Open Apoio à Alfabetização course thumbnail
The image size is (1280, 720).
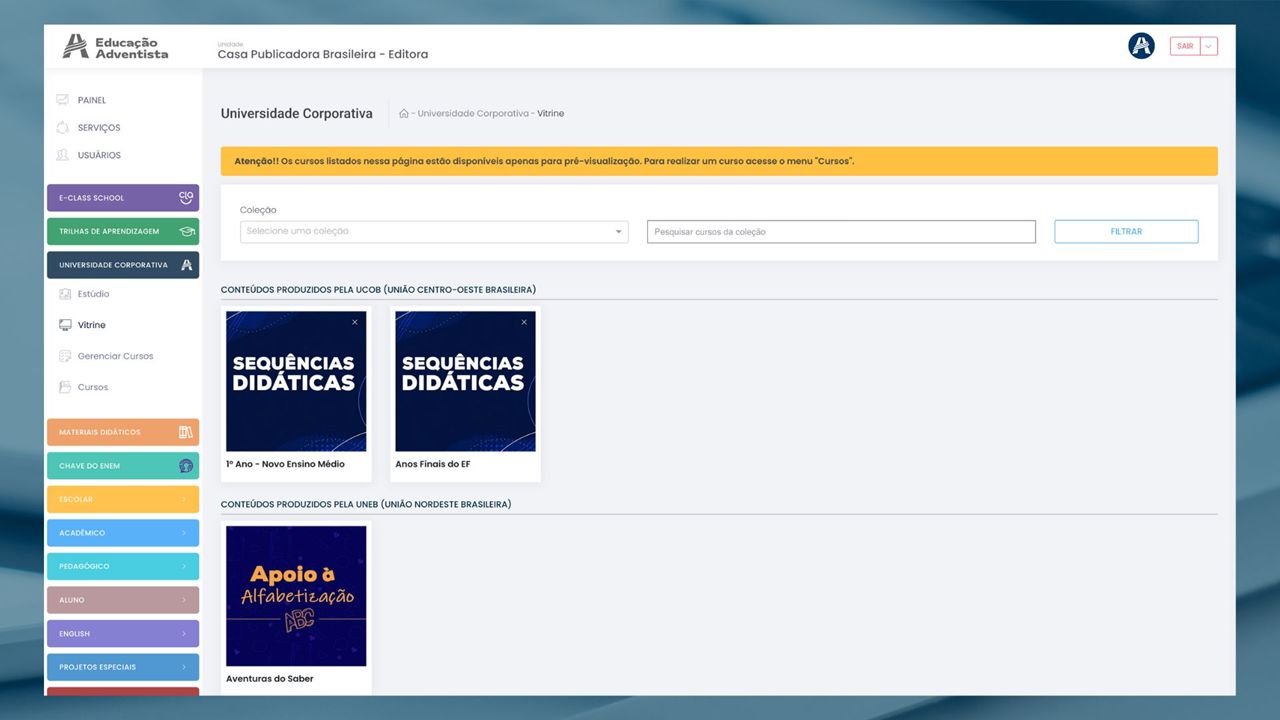pos(296,596)
